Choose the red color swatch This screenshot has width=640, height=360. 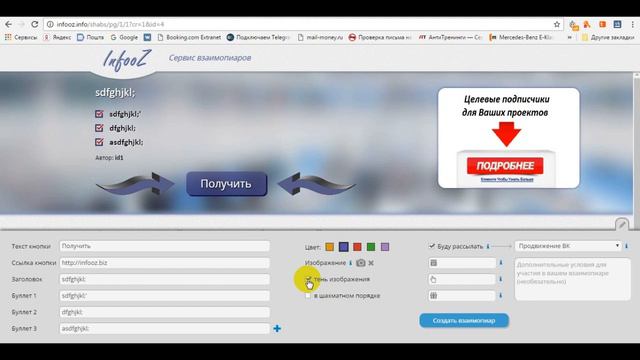(357, 247)
